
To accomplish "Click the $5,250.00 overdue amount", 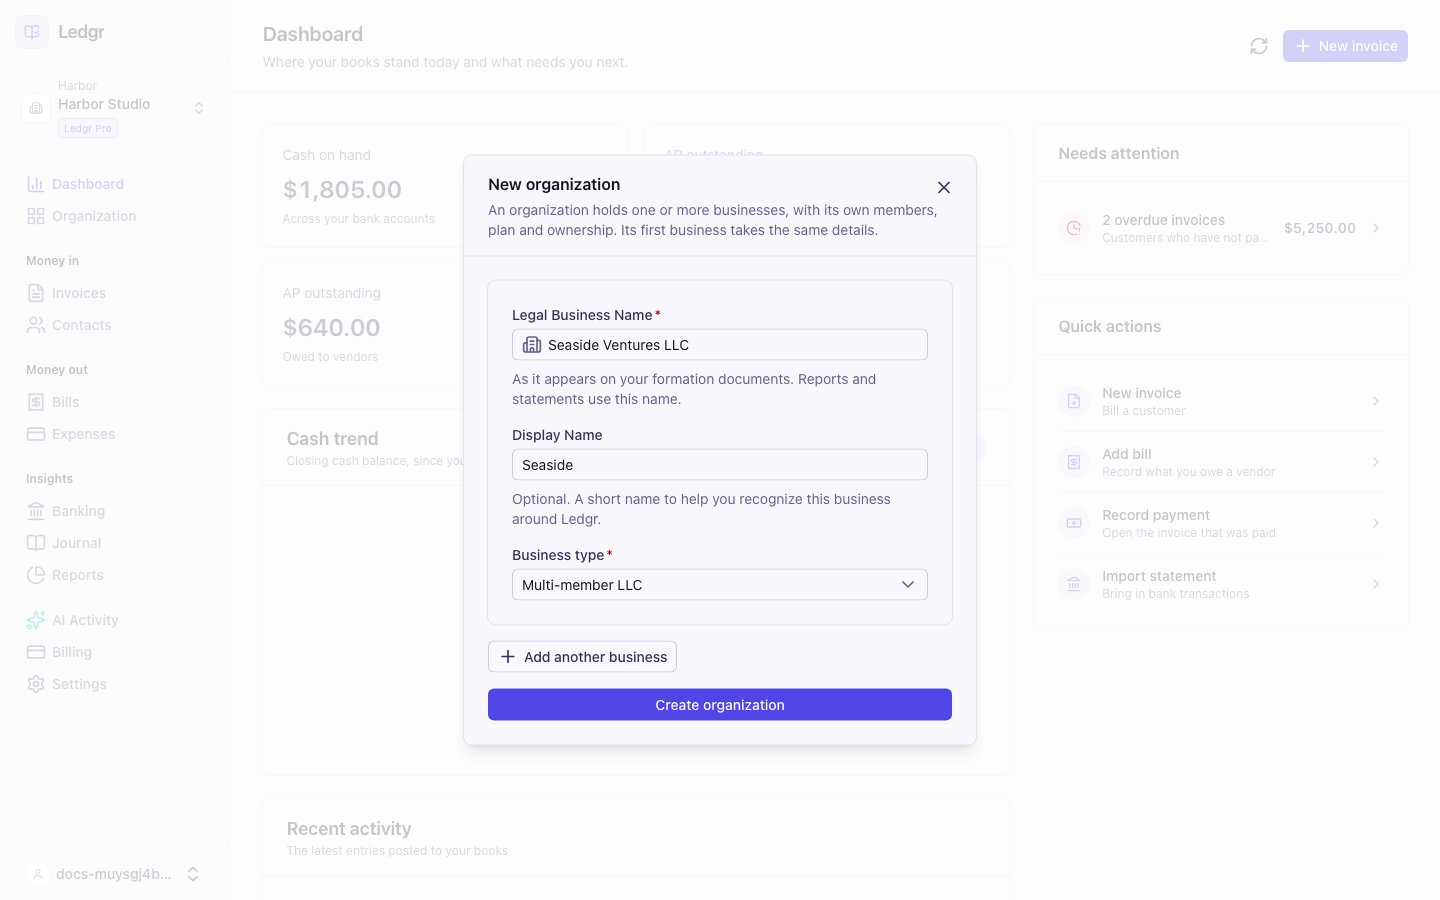I will pos(1320,228).
